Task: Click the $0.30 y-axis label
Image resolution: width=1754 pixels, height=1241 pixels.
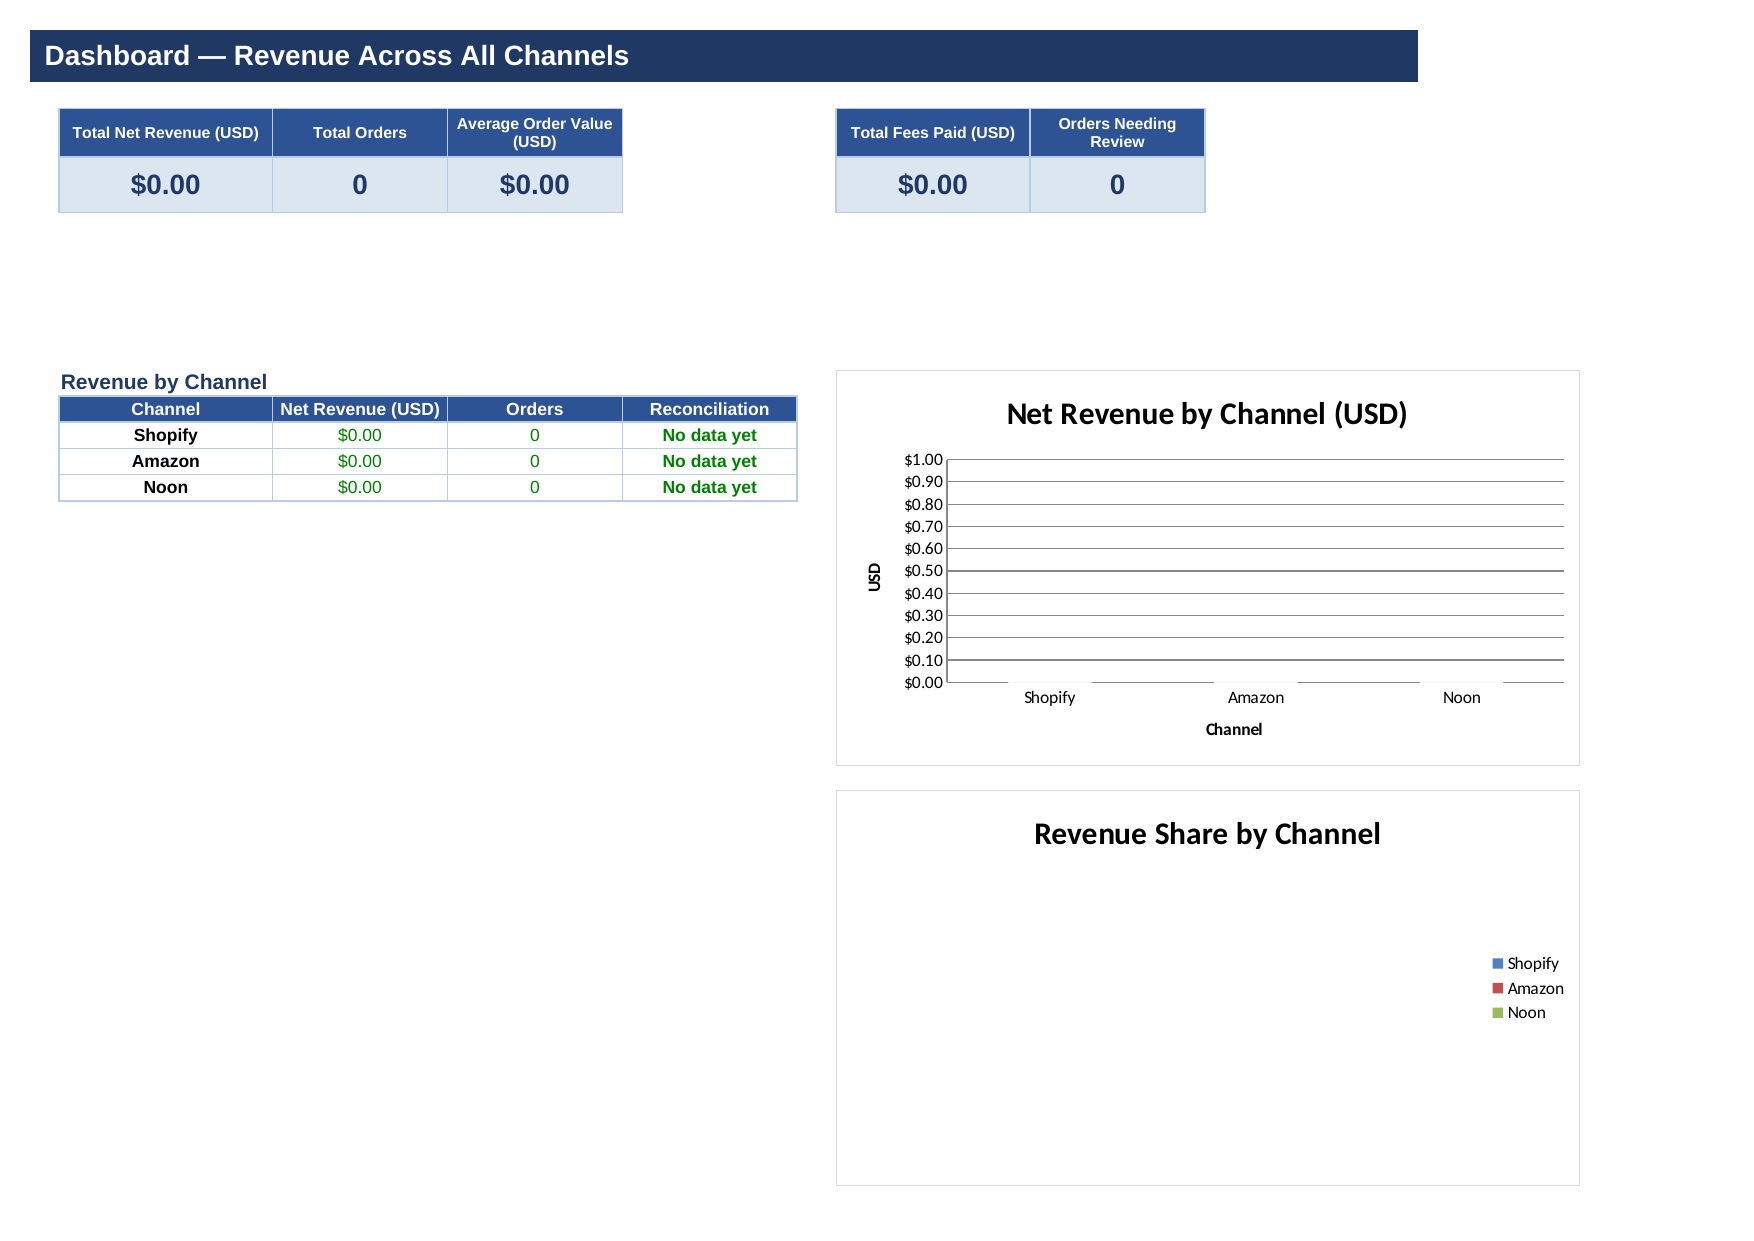Action: point(923,616)
